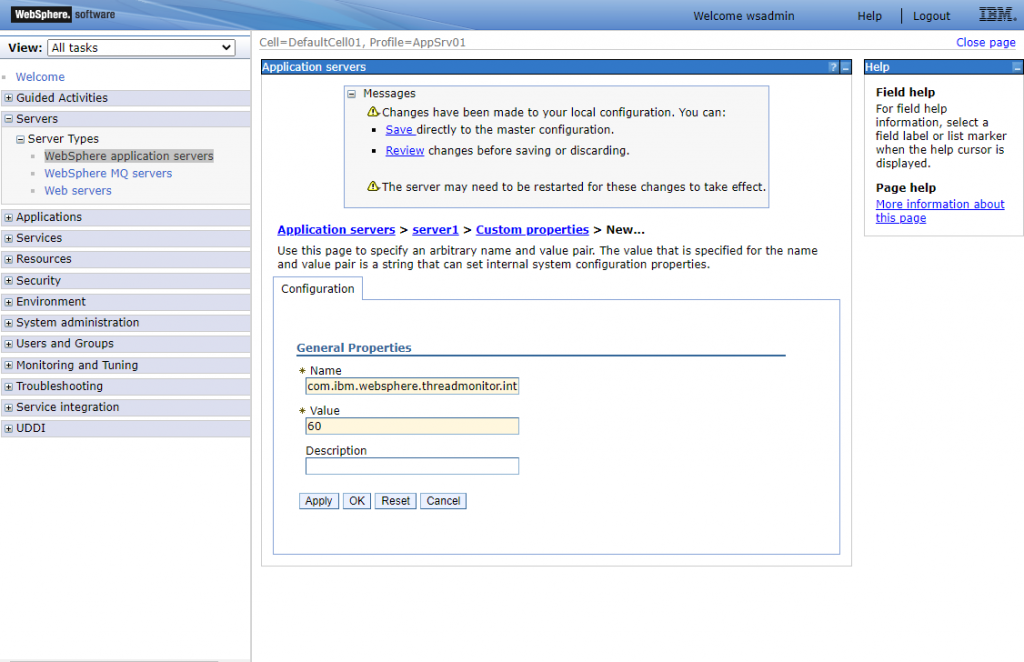Select the Configuration tab
This screenshot has width=1024, height=662.
click(x=317, y=289)
